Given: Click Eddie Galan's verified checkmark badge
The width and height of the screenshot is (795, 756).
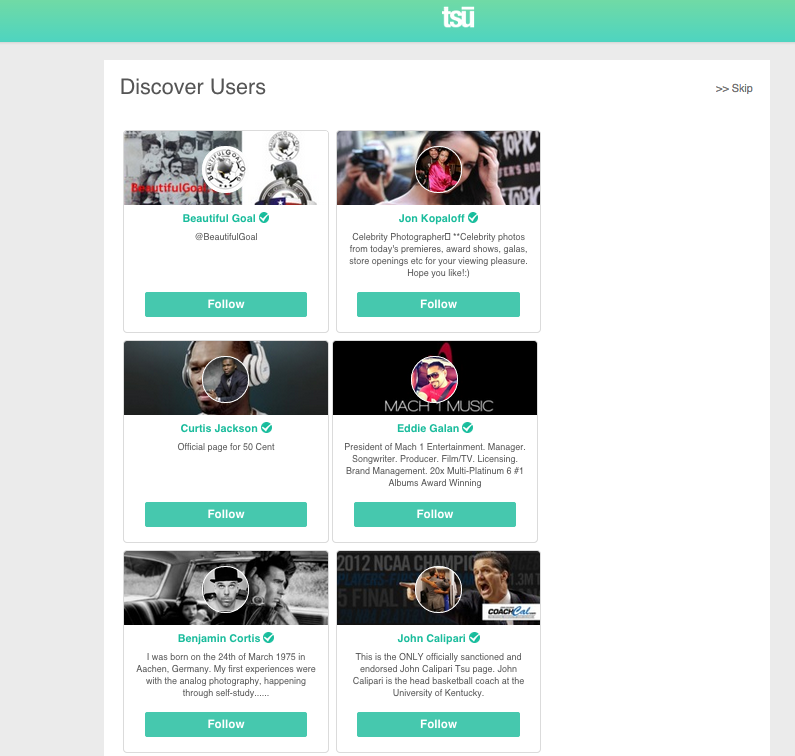Looking at the screenshot, I should pos(467,427).
